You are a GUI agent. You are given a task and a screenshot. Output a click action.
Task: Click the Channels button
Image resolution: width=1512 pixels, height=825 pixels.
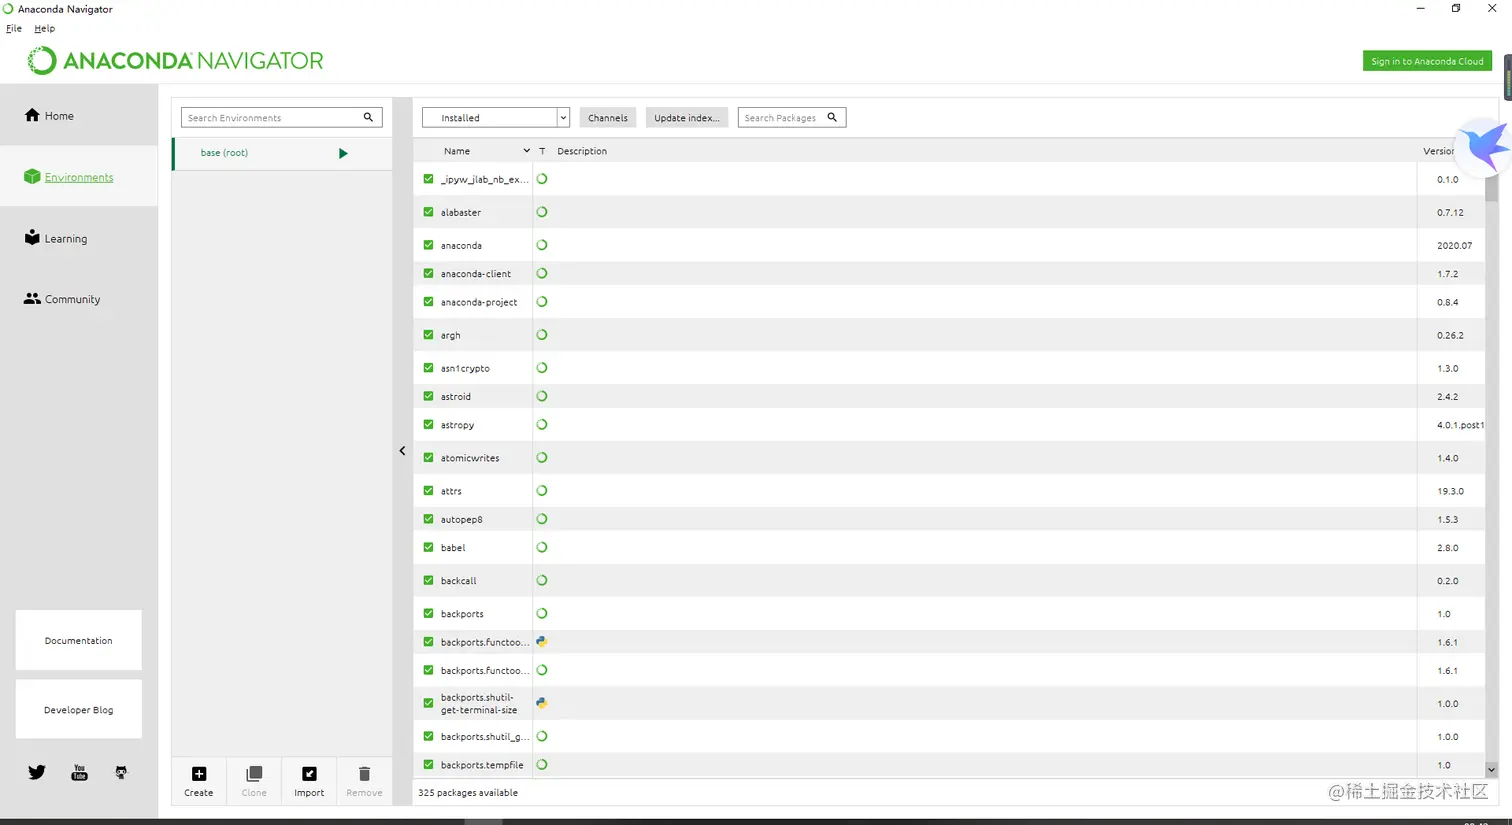pos(608,117)
